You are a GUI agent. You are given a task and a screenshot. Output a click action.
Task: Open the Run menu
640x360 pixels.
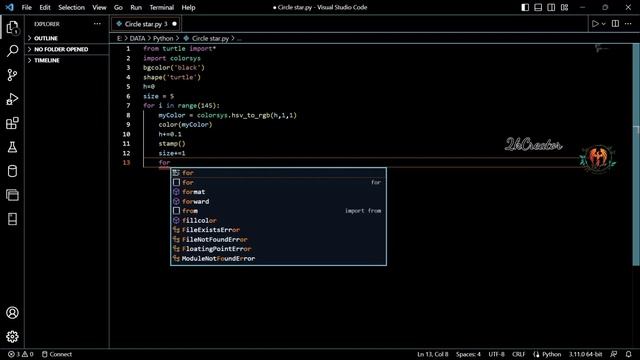pos(136,7)
